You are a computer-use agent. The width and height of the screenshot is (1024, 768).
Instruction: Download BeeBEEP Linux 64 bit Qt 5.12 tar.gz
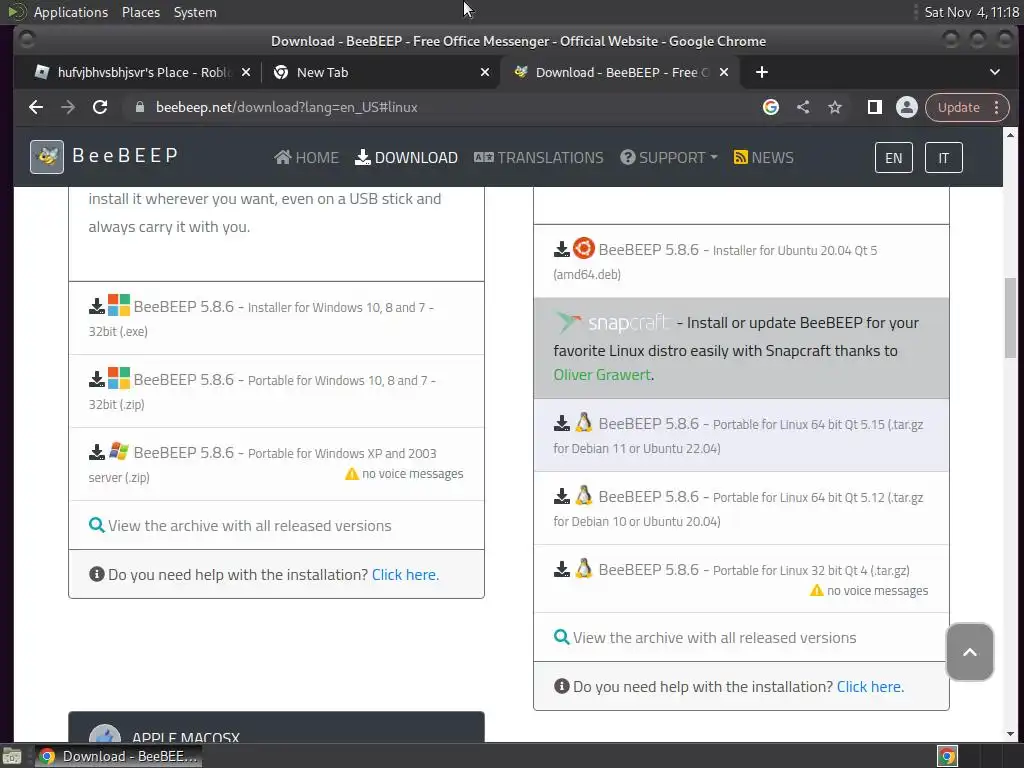(x=741, y=508)
